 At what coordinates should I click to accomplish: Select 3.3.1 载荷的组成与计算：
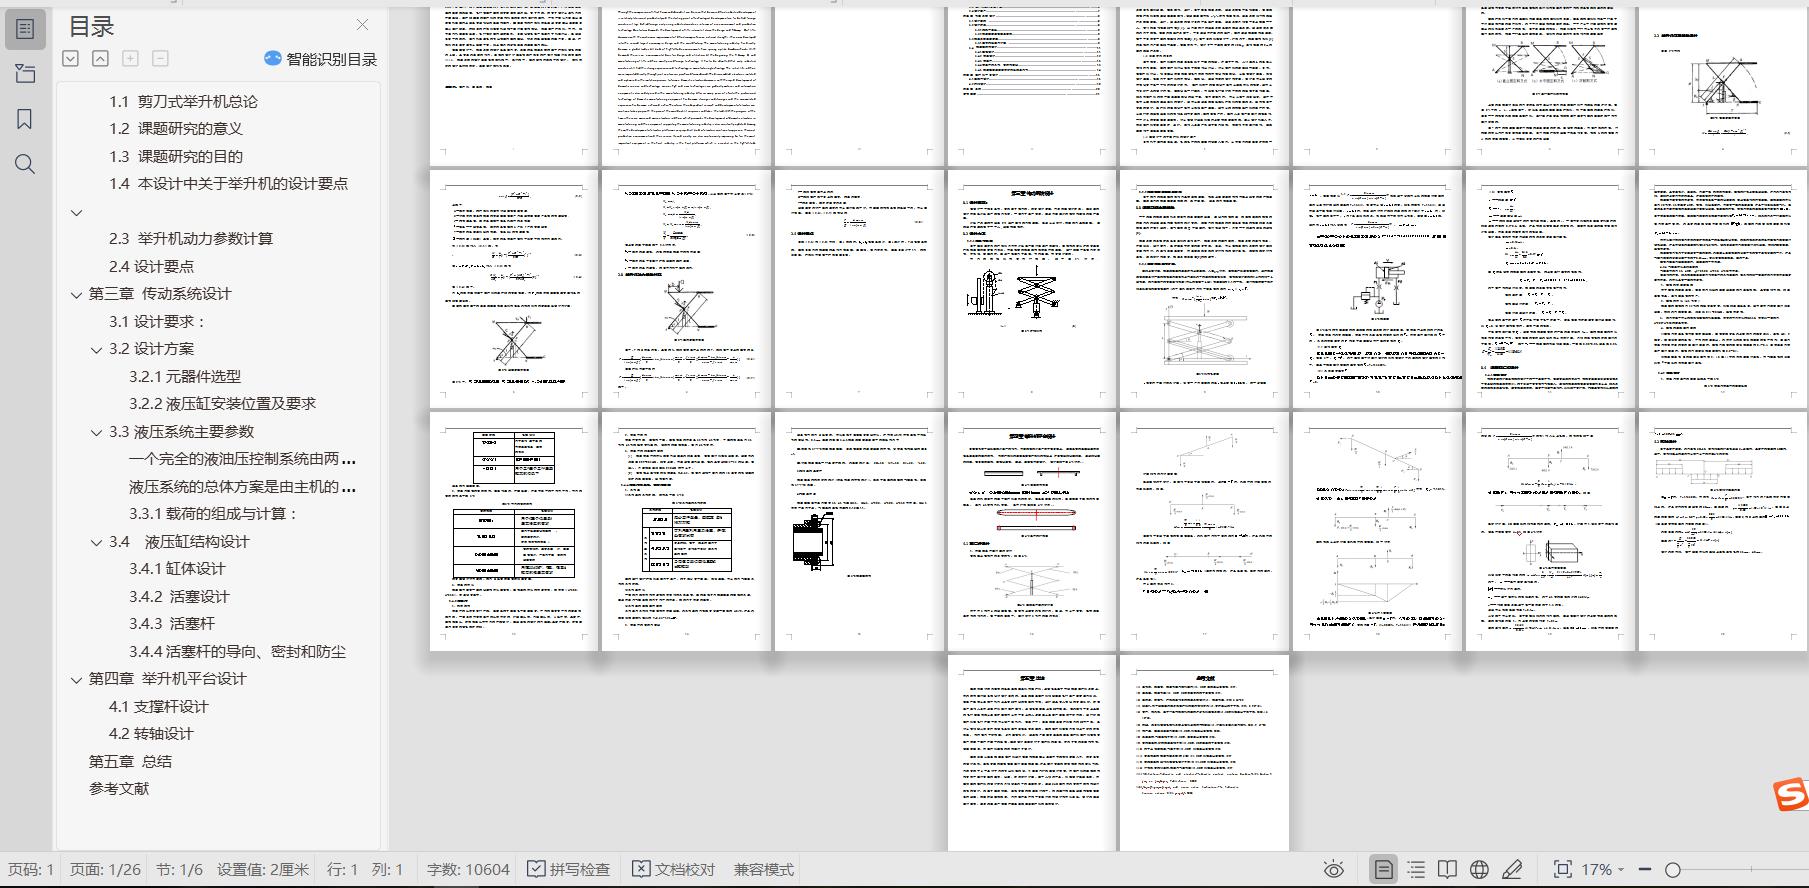click(214, 513)
